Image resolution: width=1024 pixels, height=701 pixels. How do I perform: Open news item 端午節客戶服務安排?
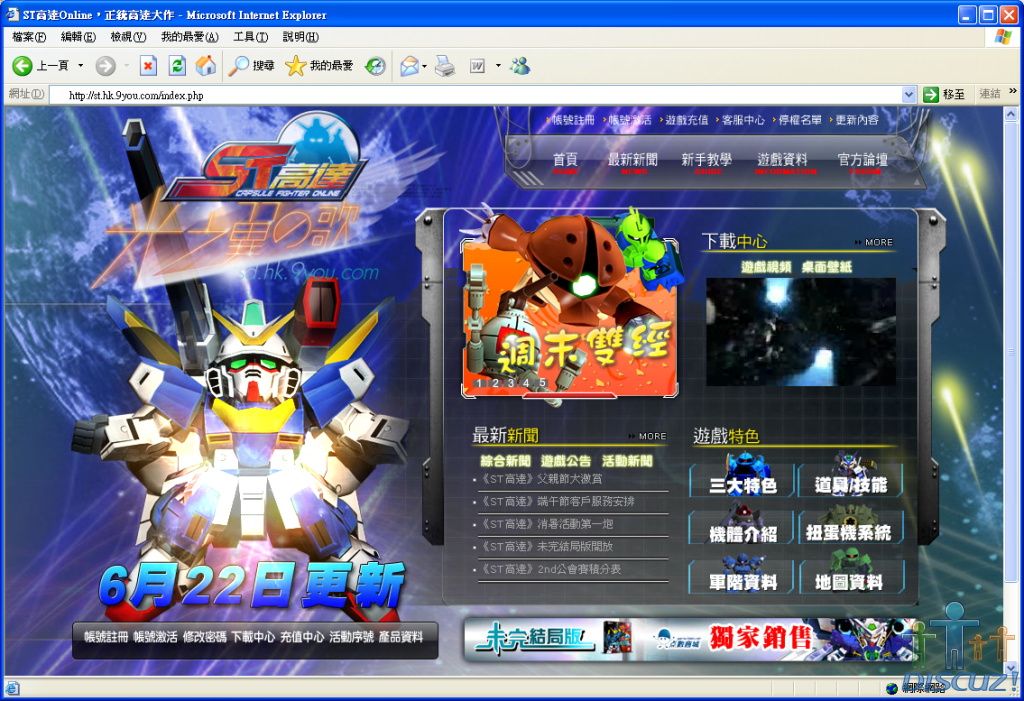(557, 501)
